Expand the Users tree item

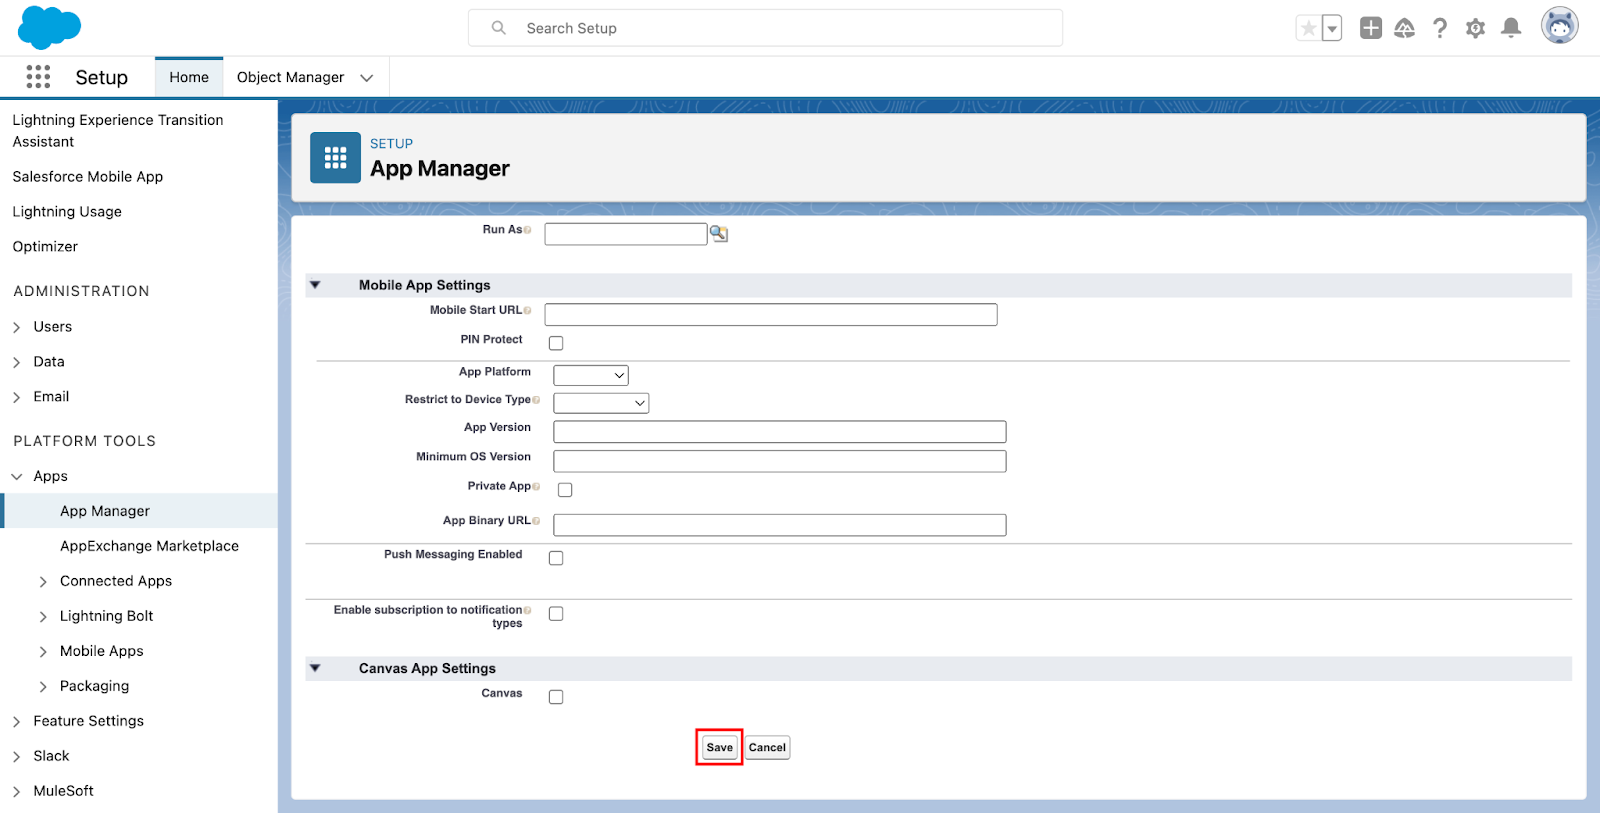coord(17,327)
